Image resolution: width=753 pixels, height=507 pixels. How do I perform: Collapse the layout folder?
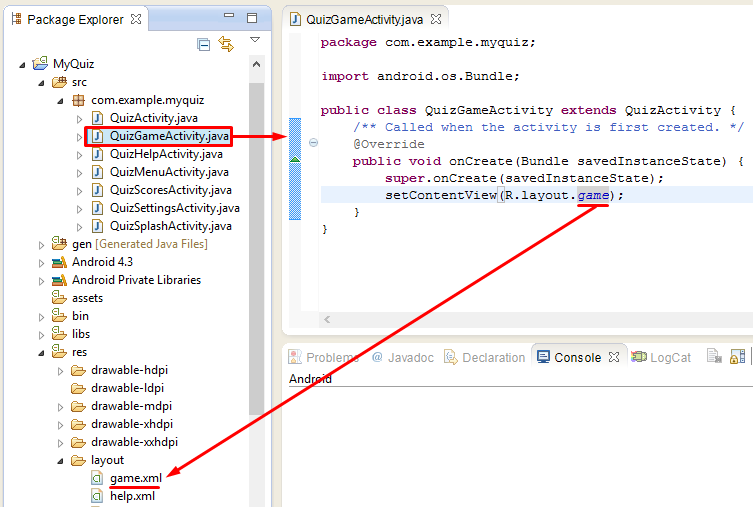[60, 461]
